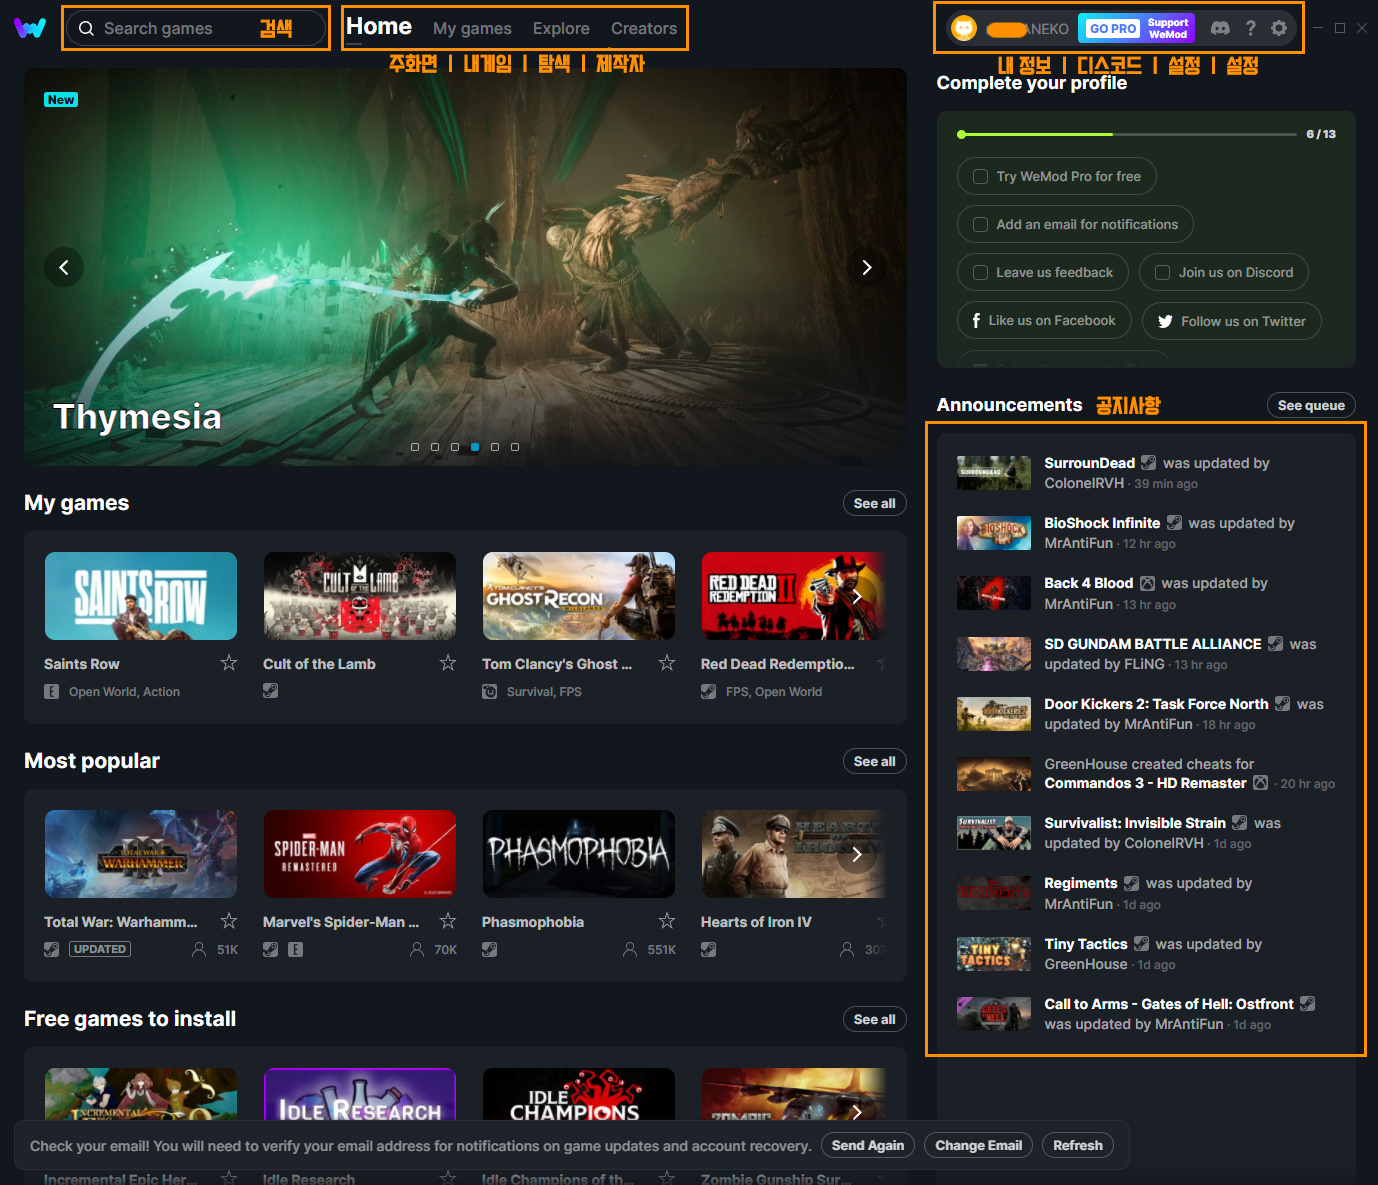Screen dimensions: 1378x1185
Task: Open Red Dead Redemption thumbnail
Action: [x=793, y=596]
